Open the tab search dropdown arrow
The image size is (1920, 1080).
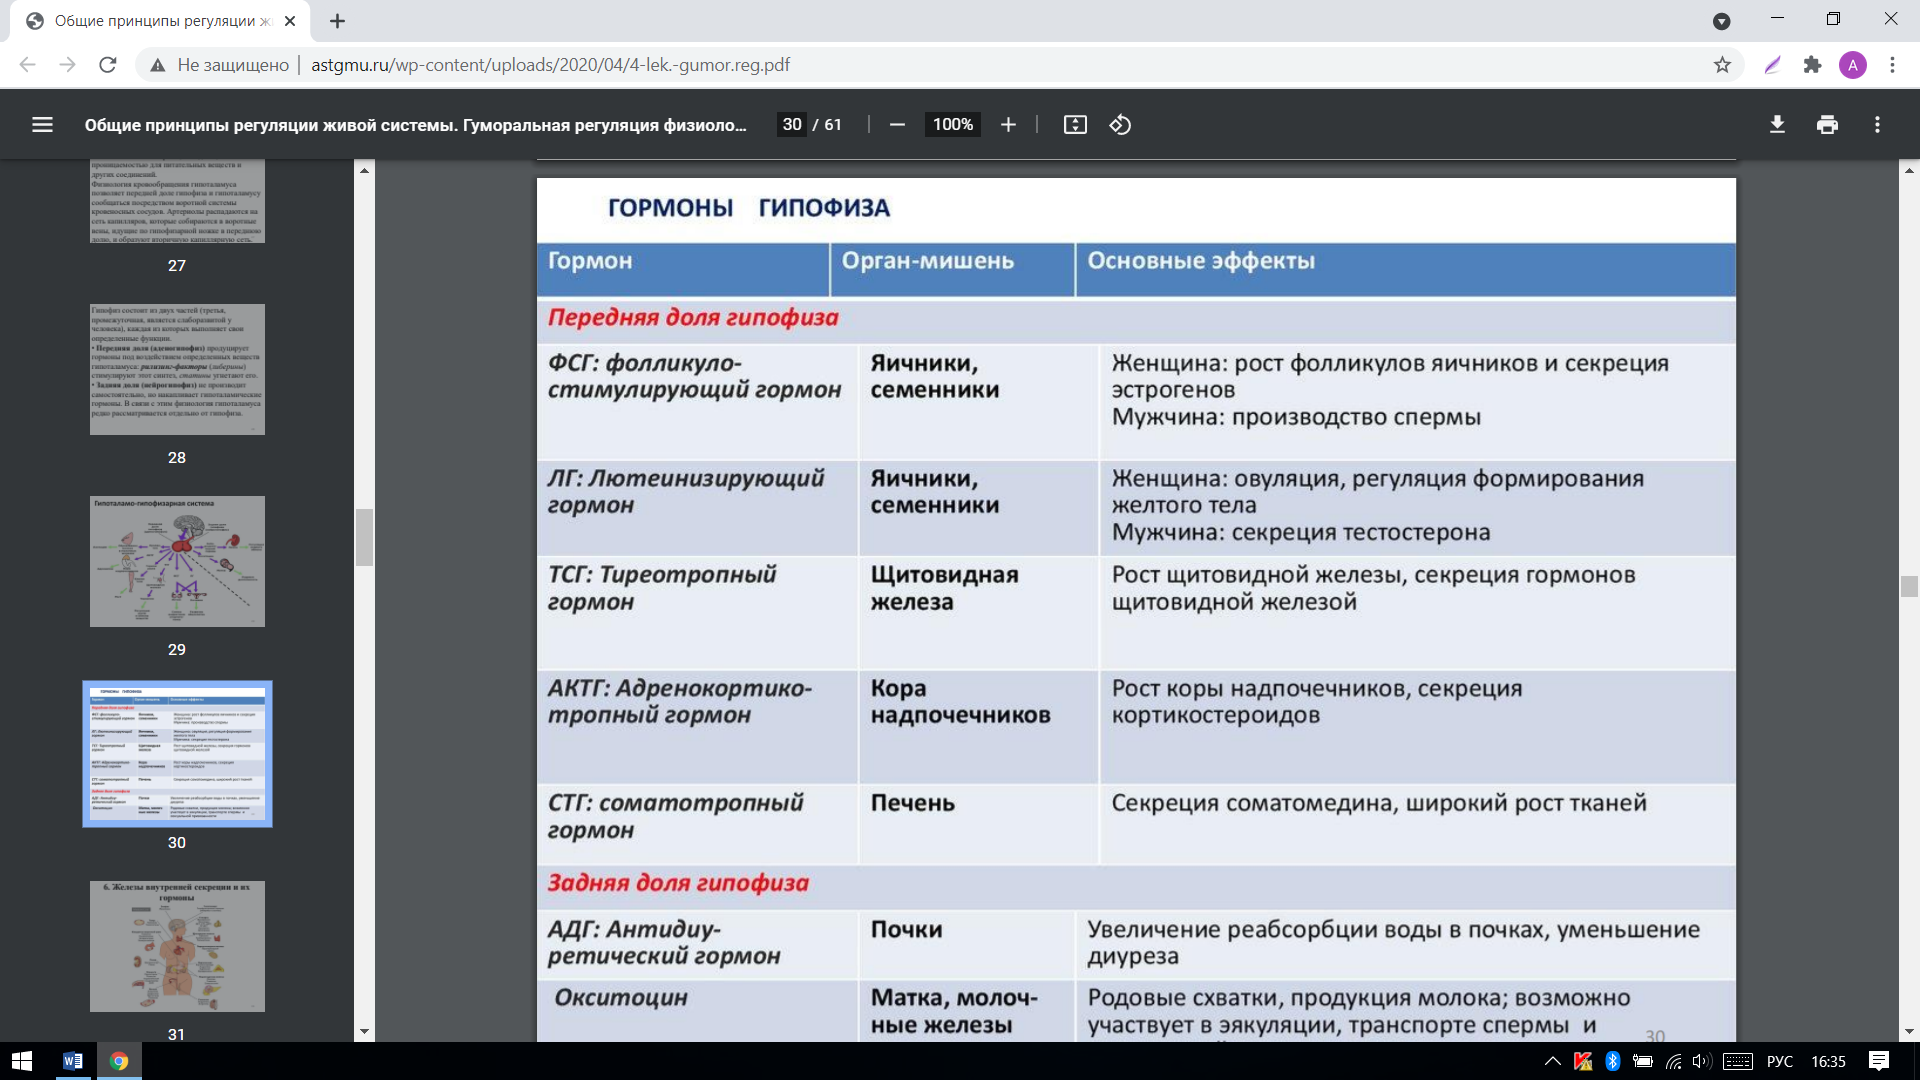tap(1721, 21)
